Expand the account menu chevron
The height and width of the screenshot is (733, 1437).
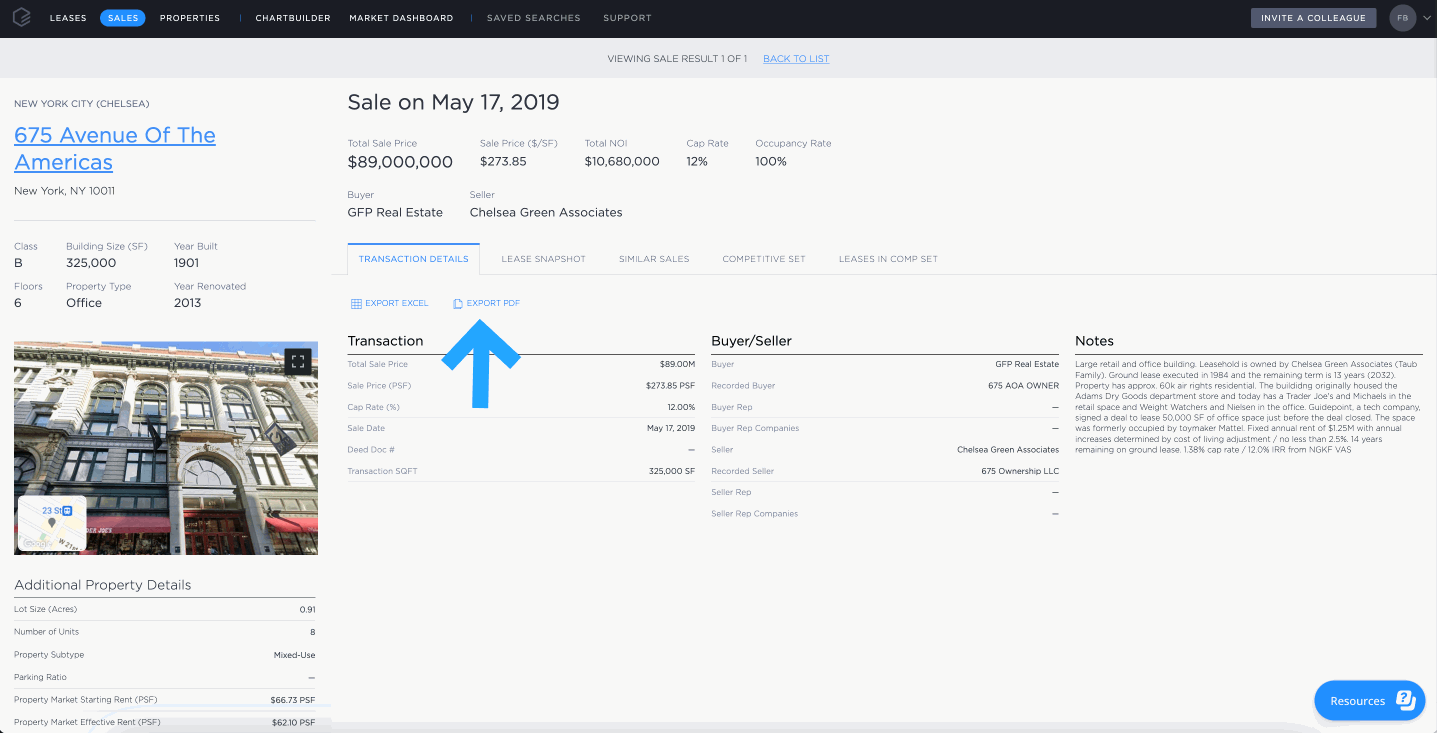1426,18
